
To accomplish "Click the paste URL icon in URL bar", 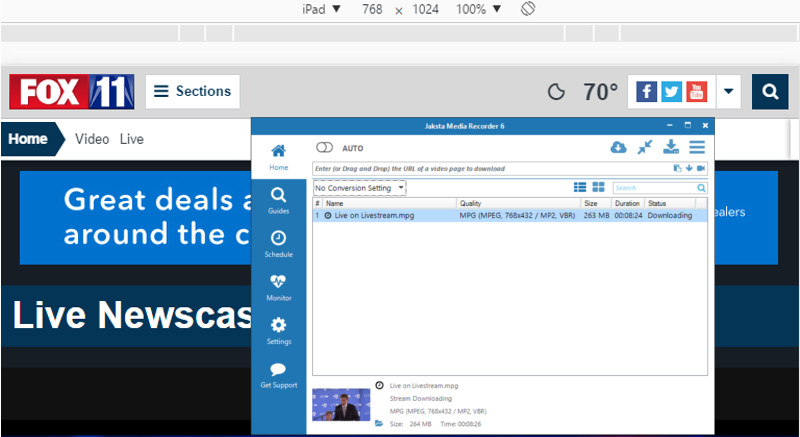I will pyautogui.click(x=678, y=168).
